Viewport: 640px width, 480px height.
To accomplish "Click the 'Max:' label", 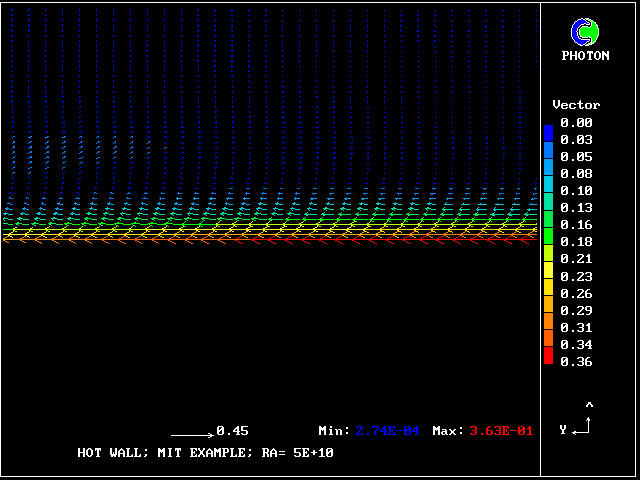I will click(x=448, y=431).
